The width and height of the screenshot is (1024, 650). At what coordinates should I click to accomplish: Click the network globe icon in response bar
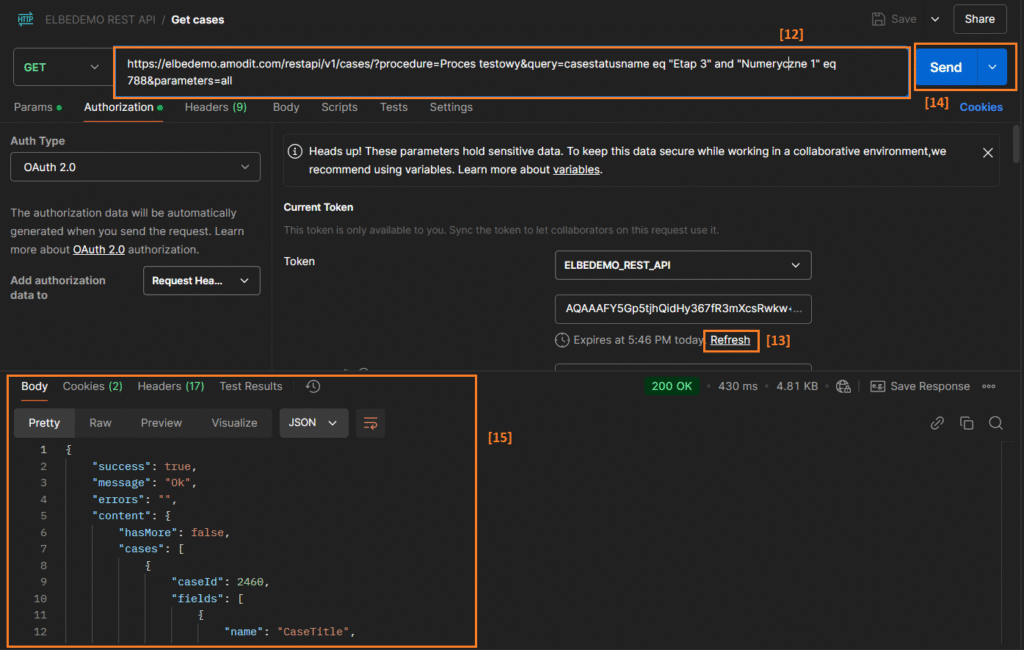click(843, 387)
